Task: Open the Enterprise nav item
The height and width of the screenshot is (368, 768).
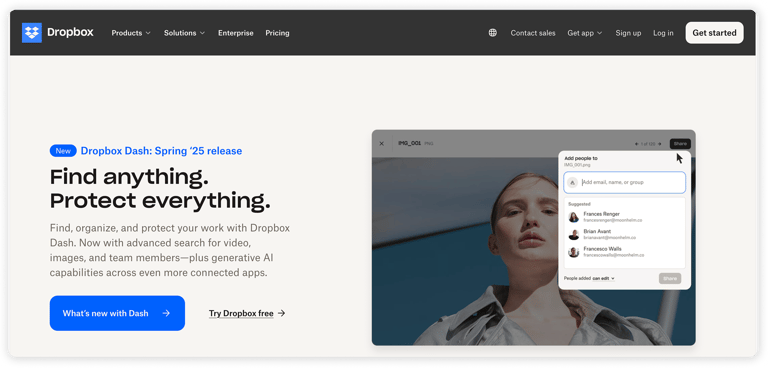Action: point(236,33)
